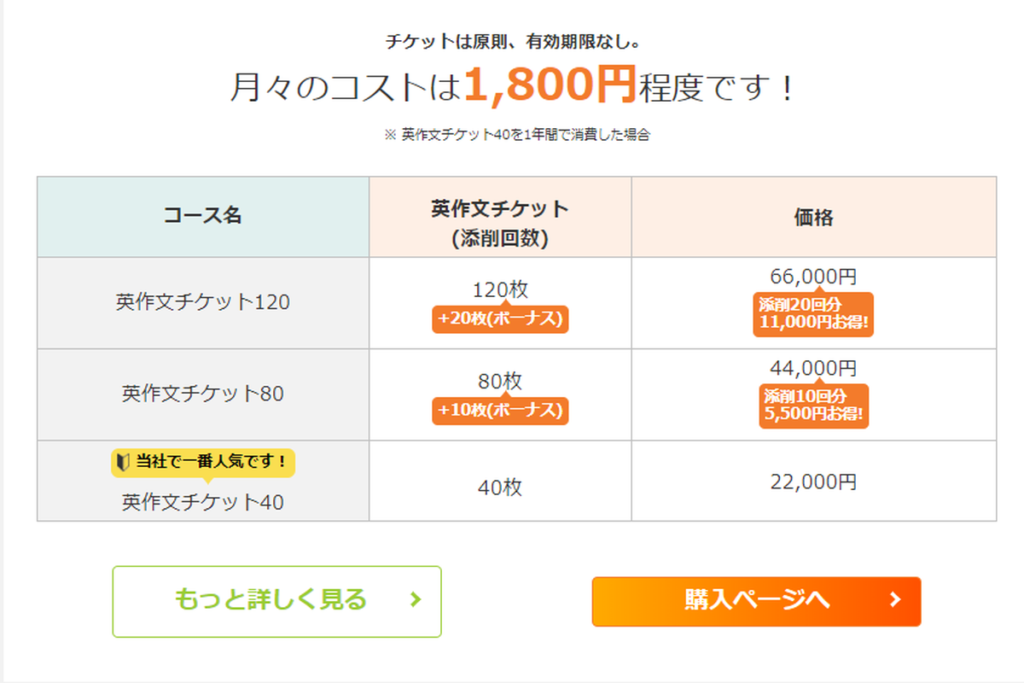Click the 添削20回分 11,000円お得 badge
1024x683 pixels.
[x=813, y=315]
